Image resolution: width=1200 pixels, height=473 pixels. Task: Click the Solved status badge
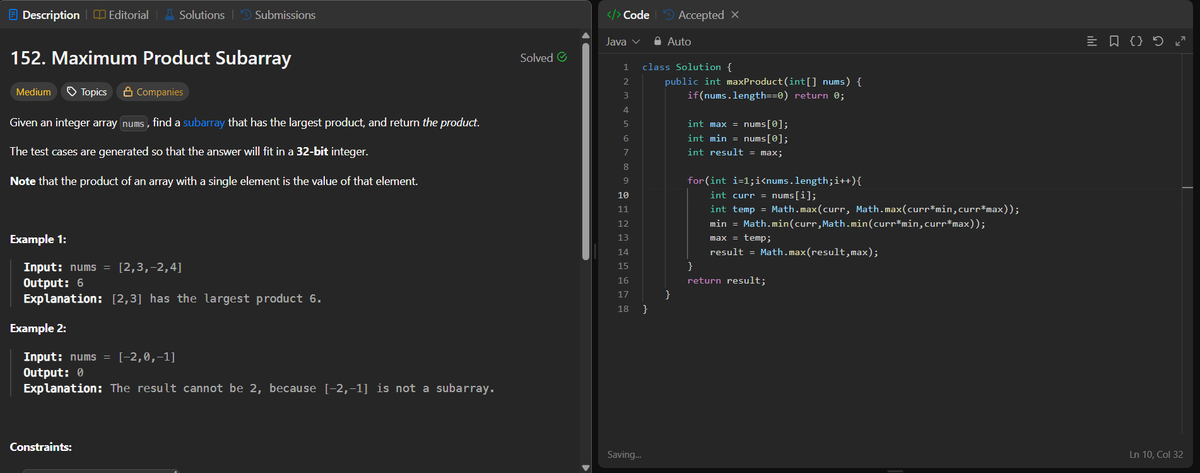544,58
